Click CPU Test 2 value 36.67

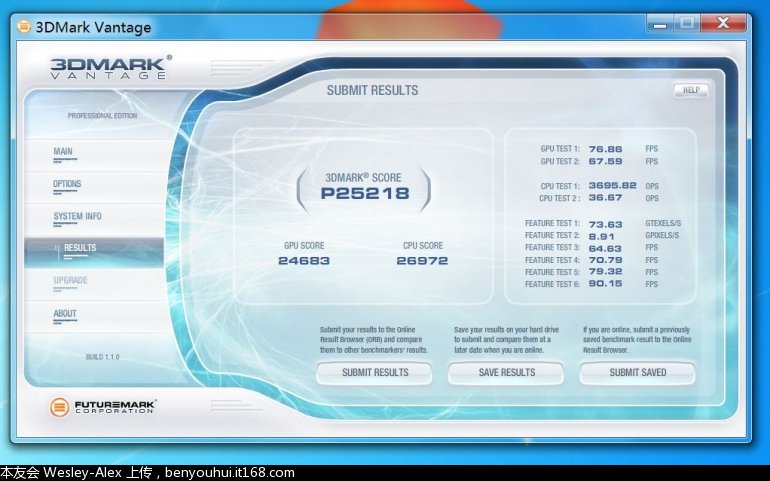[605, 198]
